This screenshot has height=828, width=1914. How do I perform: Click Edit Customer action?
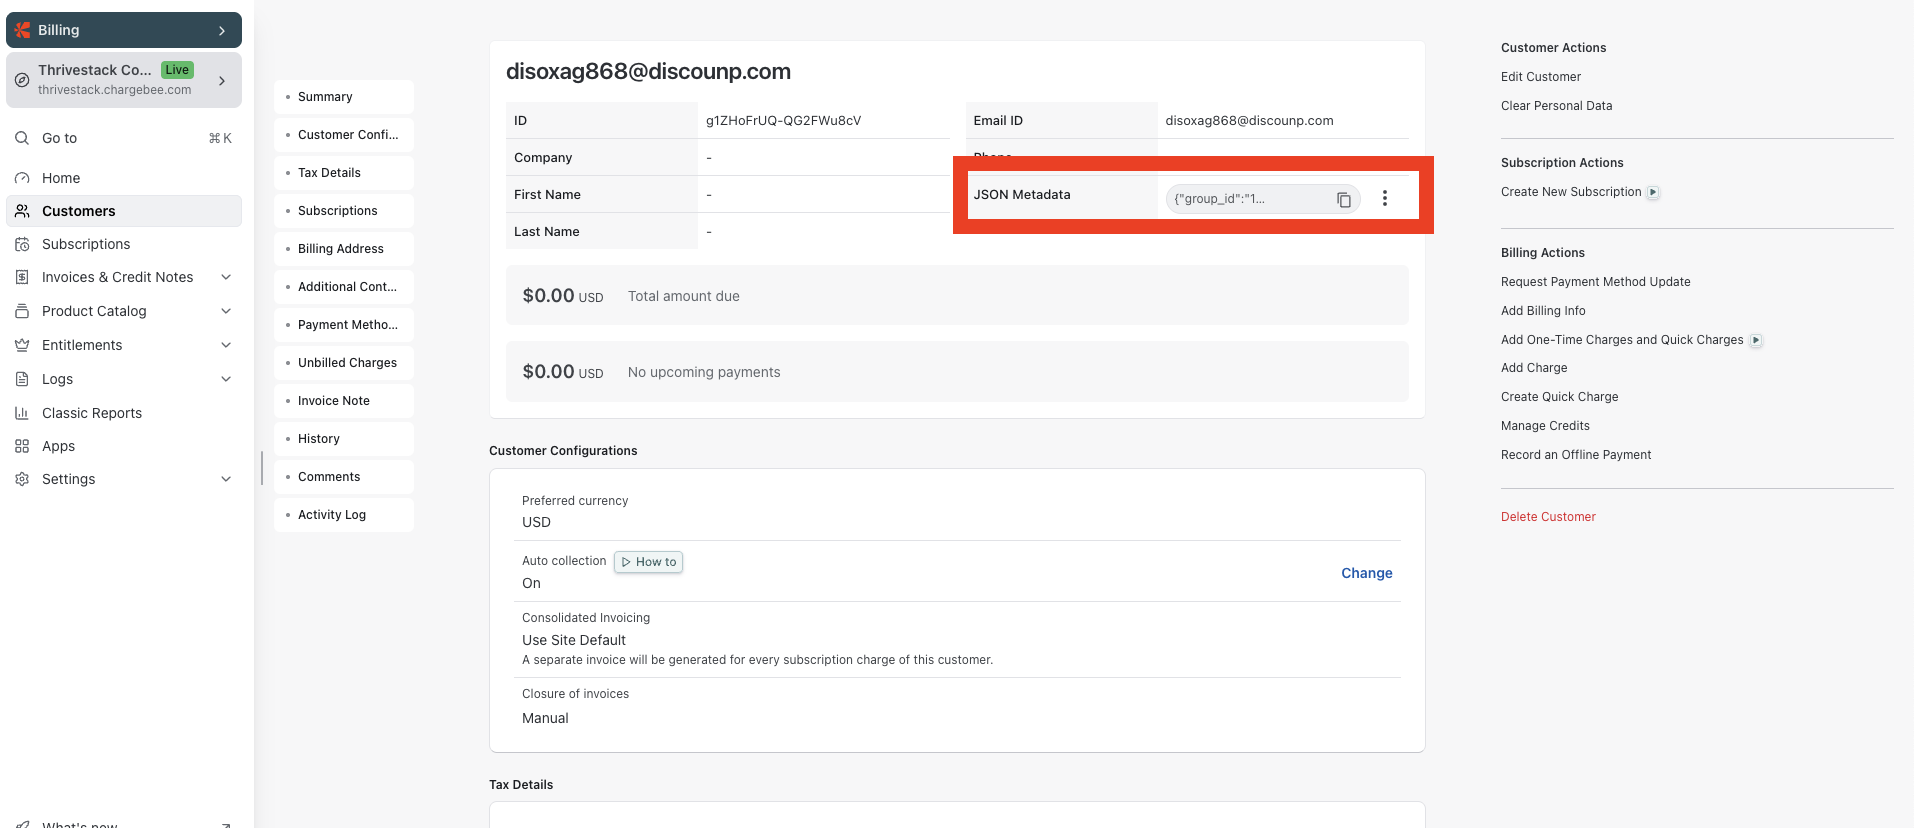(x=1541, y=77)
